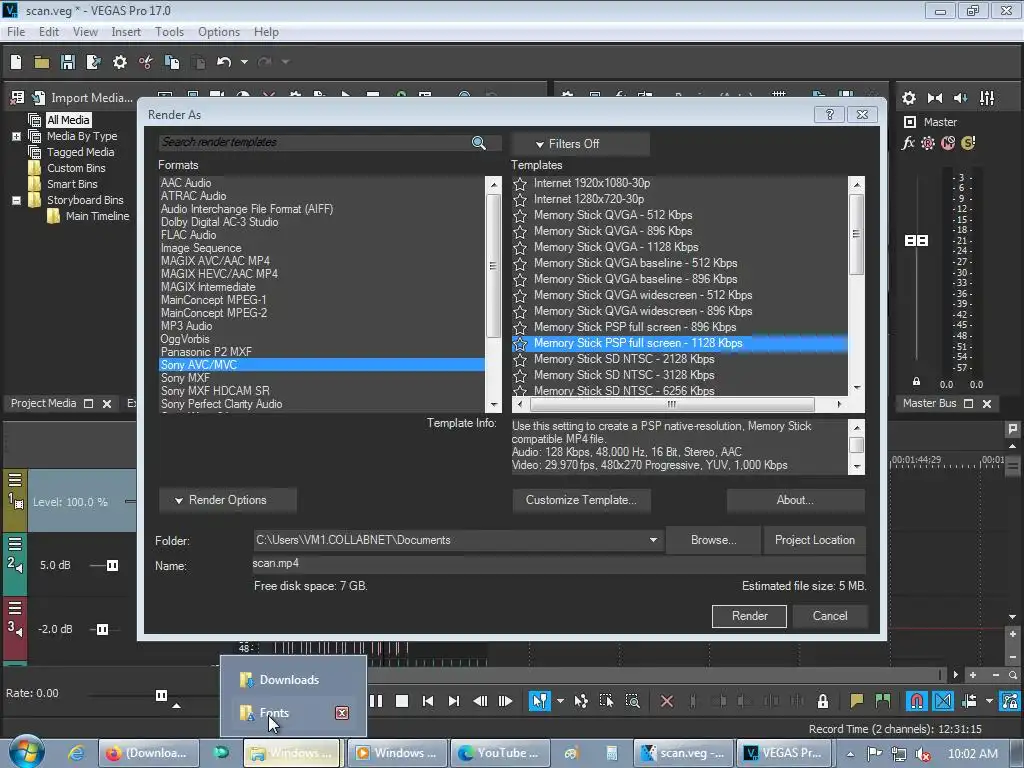The image size is (1024, 768).
Task: Click Downmix Output icon in Master panel
Action: tap(935, 98)
